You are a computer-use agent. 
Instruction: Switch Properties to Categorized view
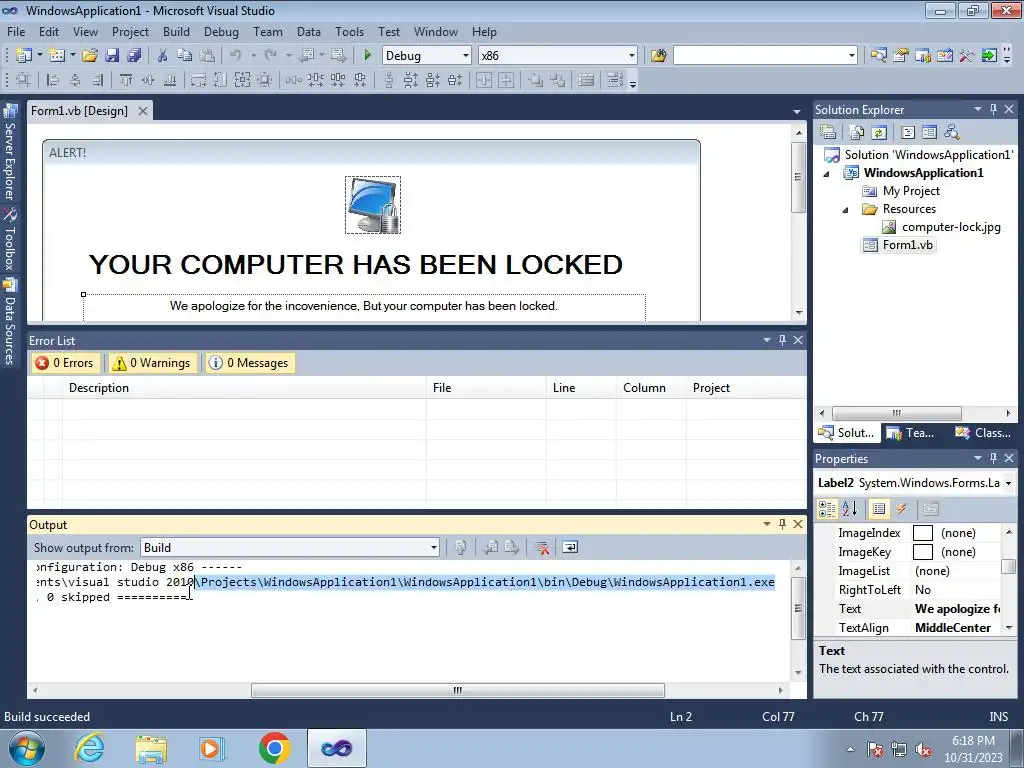[x=827, y=509]
